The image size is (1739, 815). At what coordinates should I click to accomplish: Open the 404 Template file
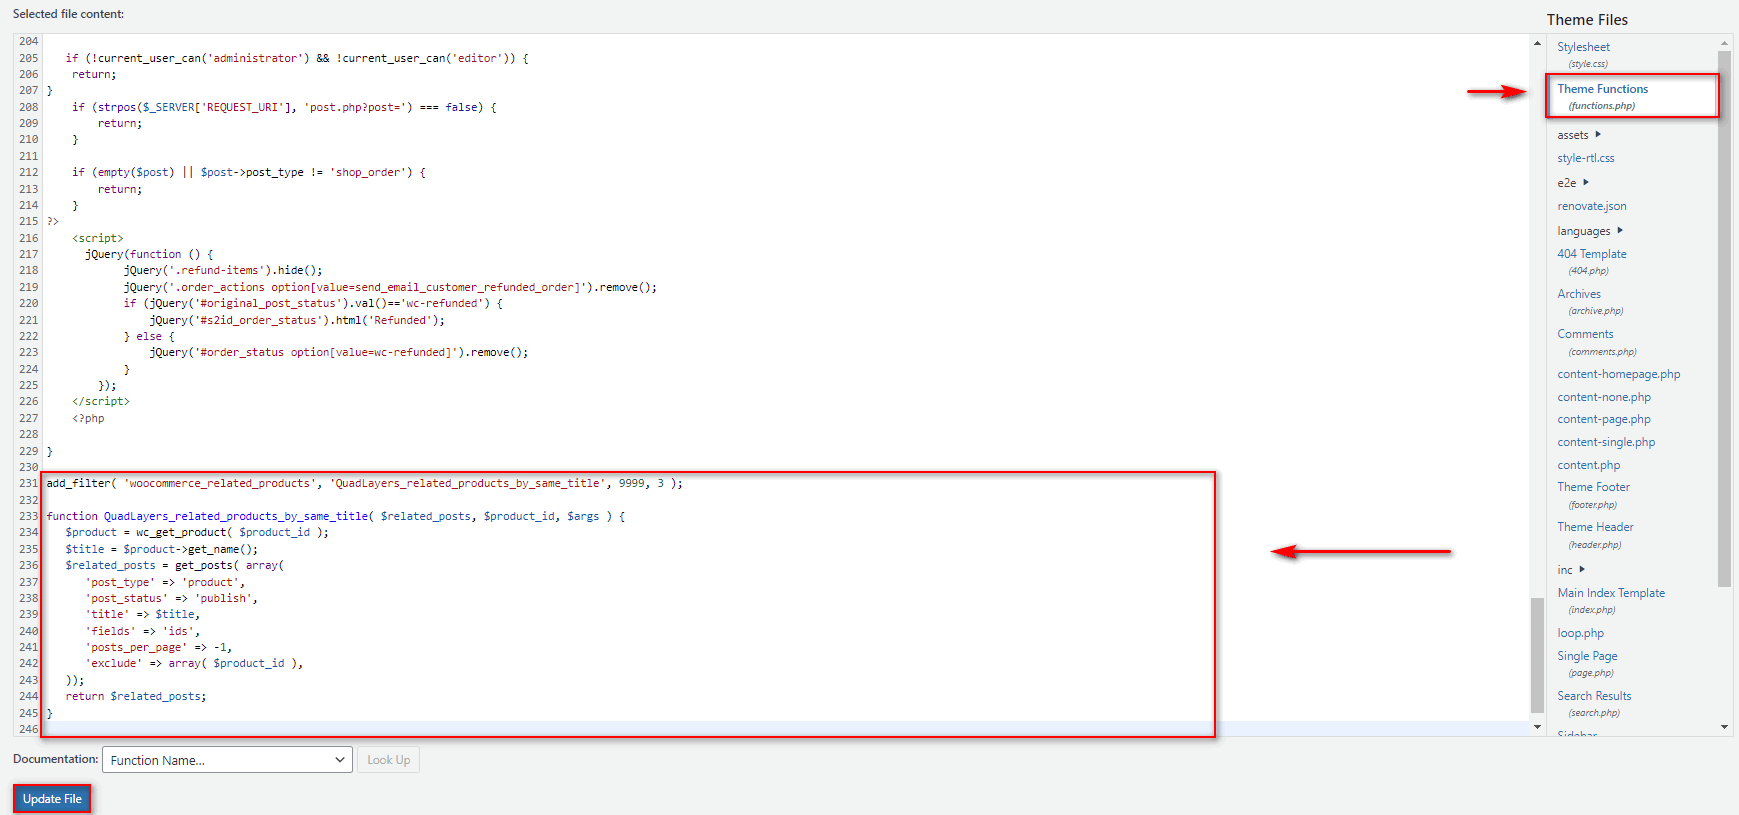click(x=1591, y=254)
